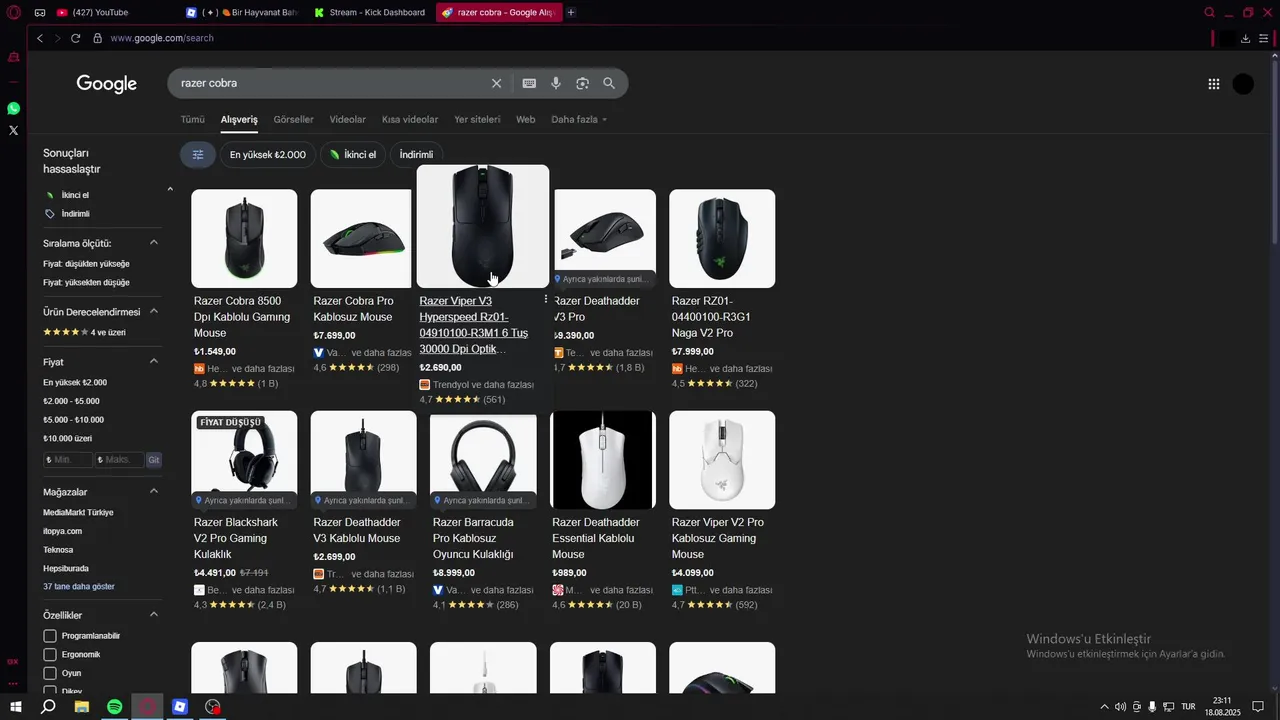Reload the current page

(x=75, y=38)
